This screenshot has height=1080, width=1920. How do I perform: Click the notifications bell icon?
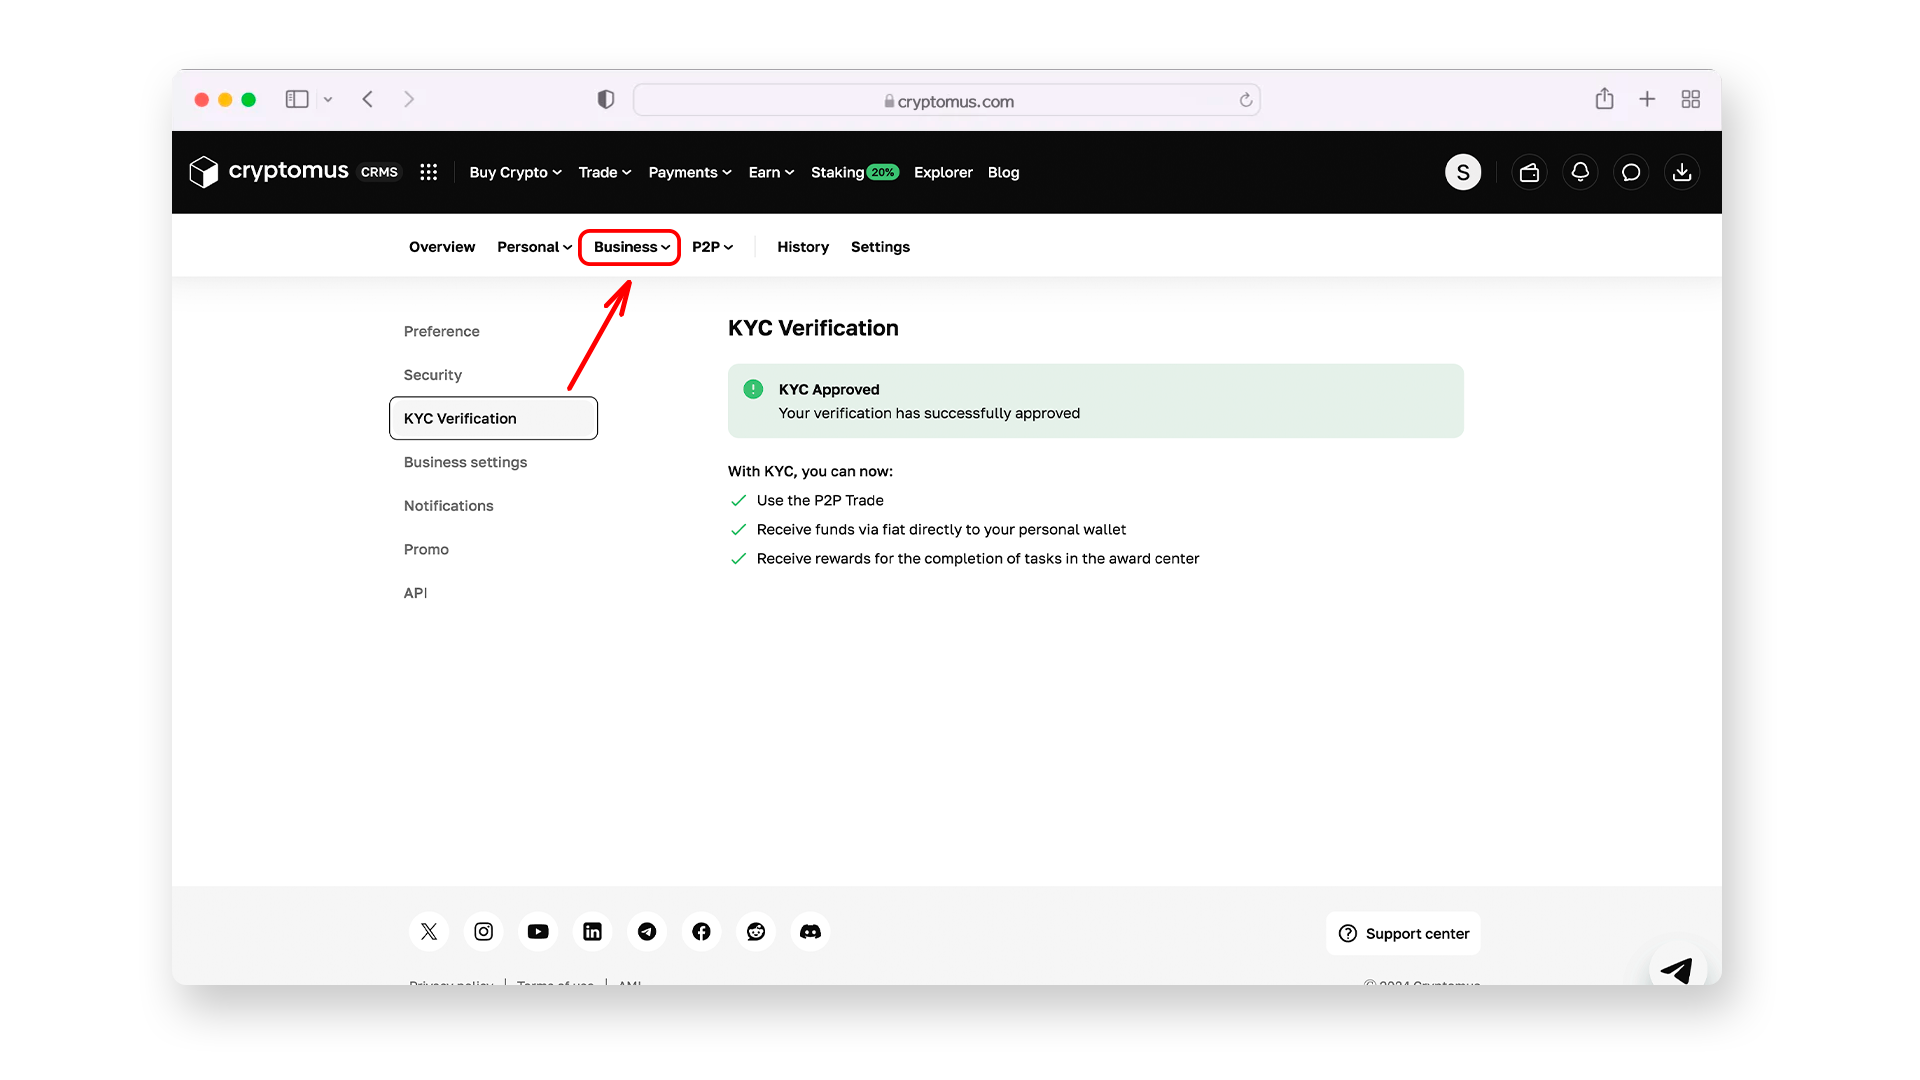[x=1580, y=173]
